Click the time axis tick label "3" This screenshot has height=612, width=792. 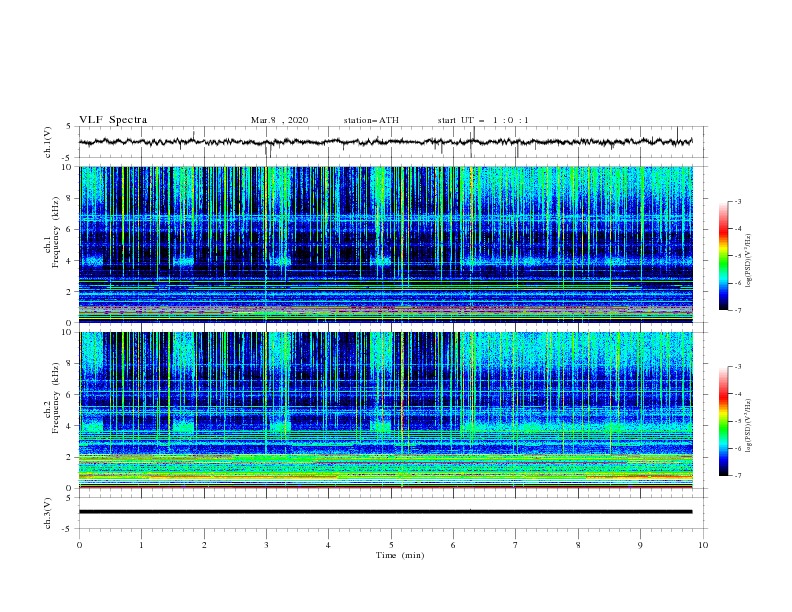tap(266, 545)
